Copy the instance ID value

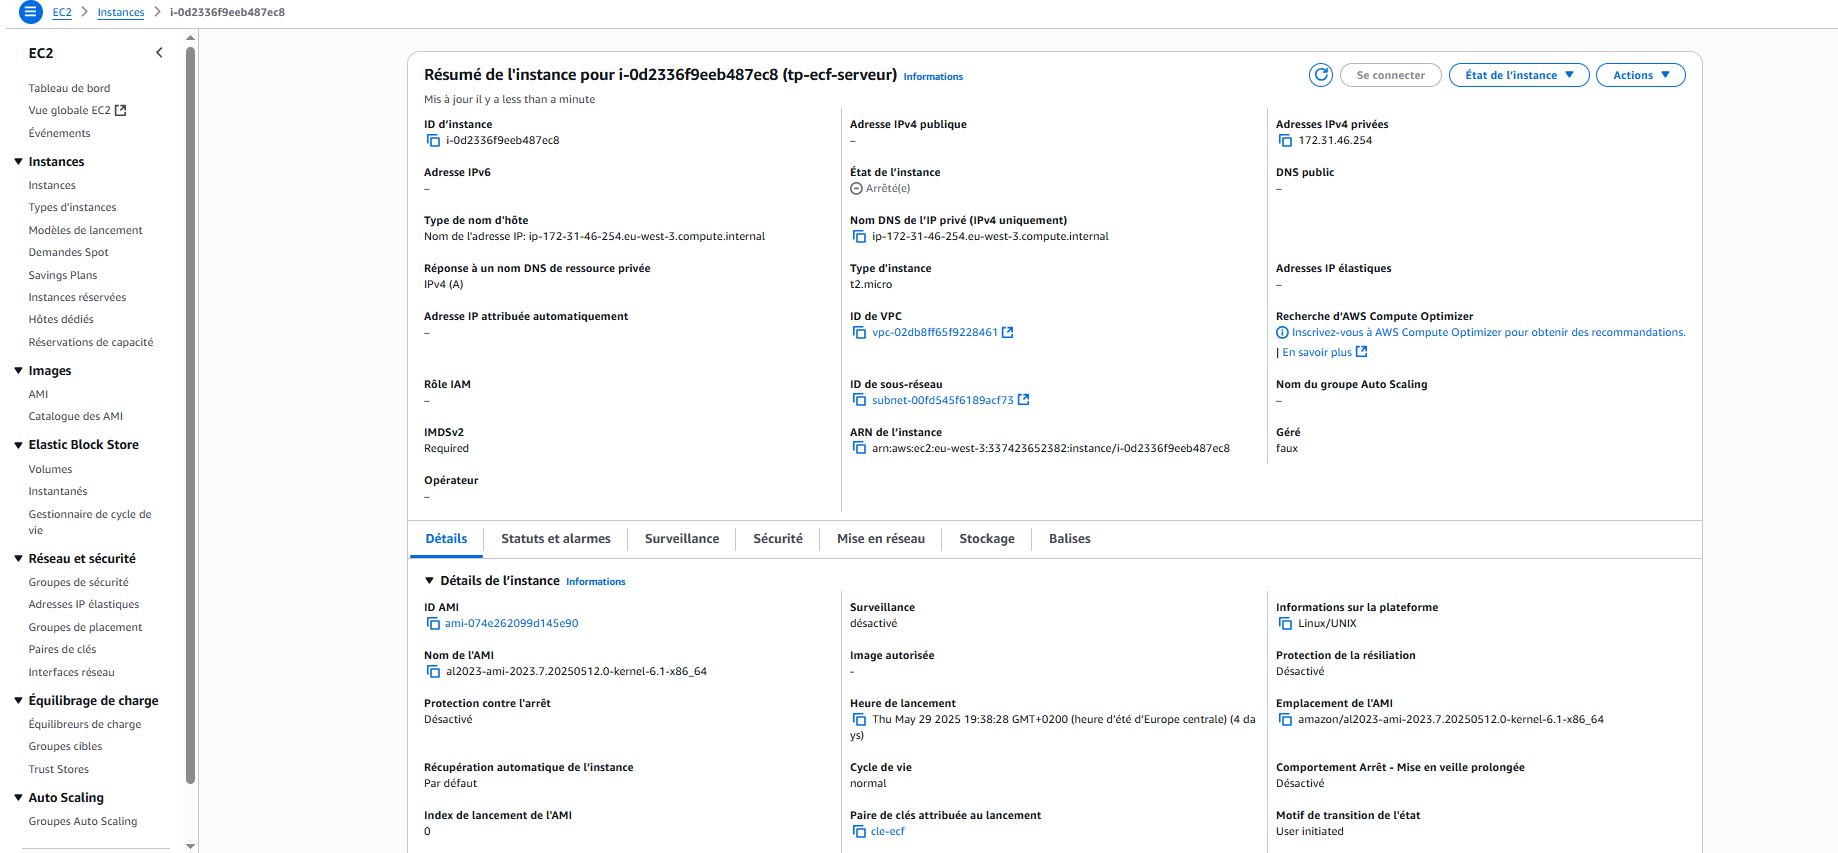click(x=433, y=141)
